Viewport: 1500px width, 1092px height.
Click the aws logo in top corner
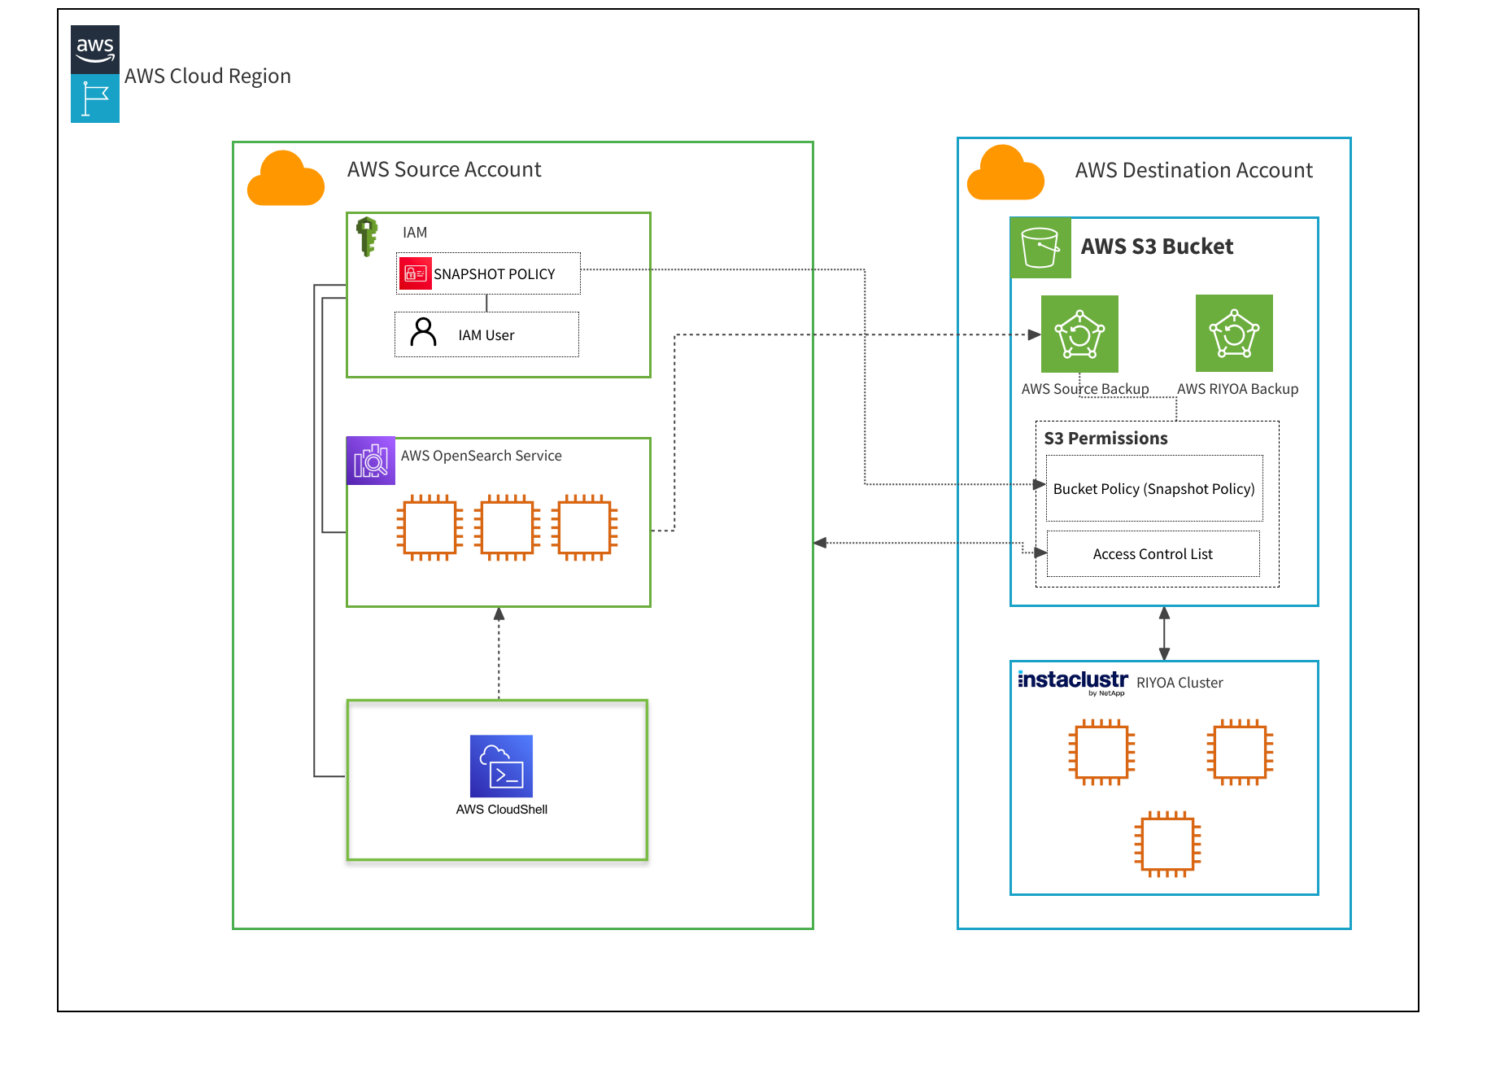[94, 47]
